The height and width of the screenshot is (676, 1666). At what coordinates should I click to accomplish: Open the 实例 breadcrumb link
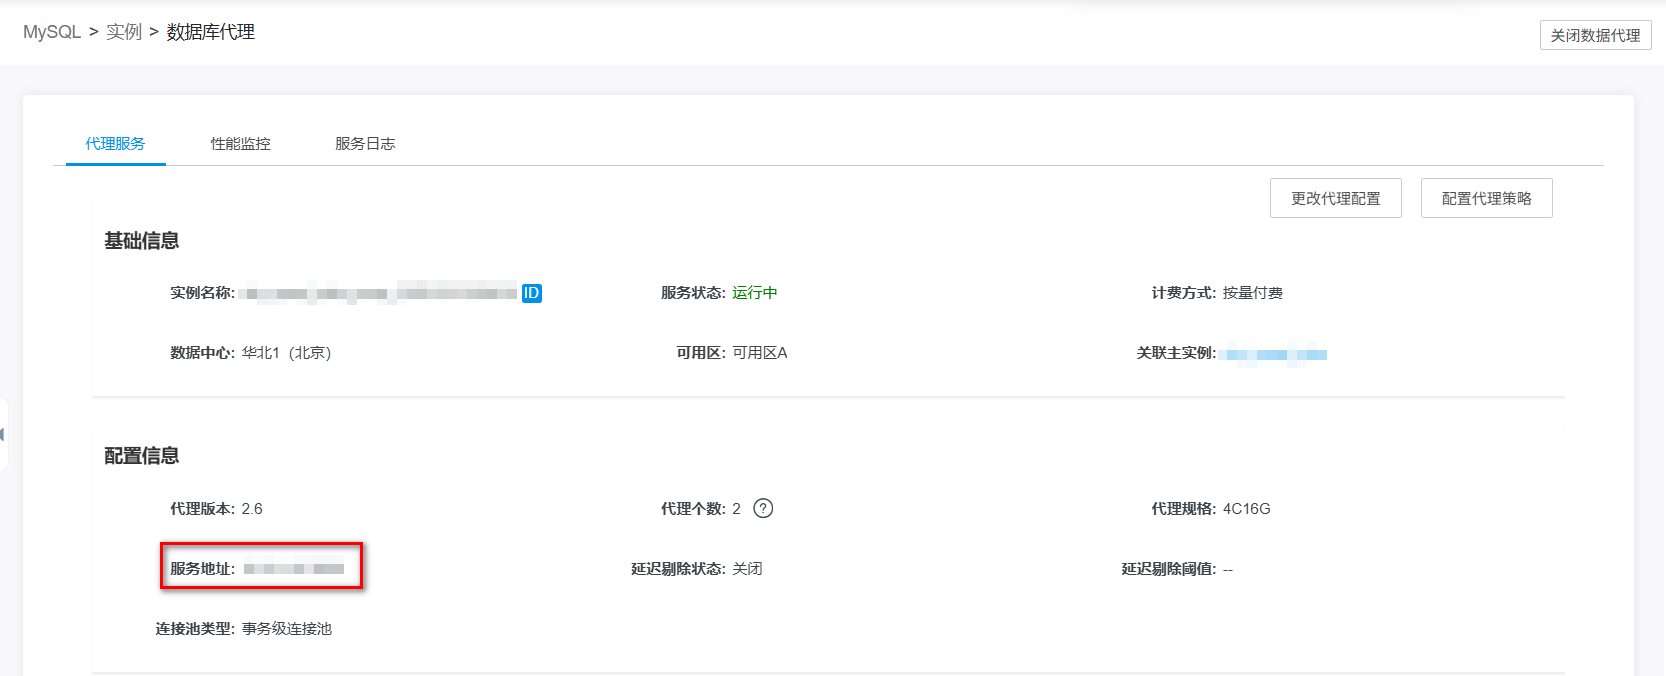click(x=124, y=32)
